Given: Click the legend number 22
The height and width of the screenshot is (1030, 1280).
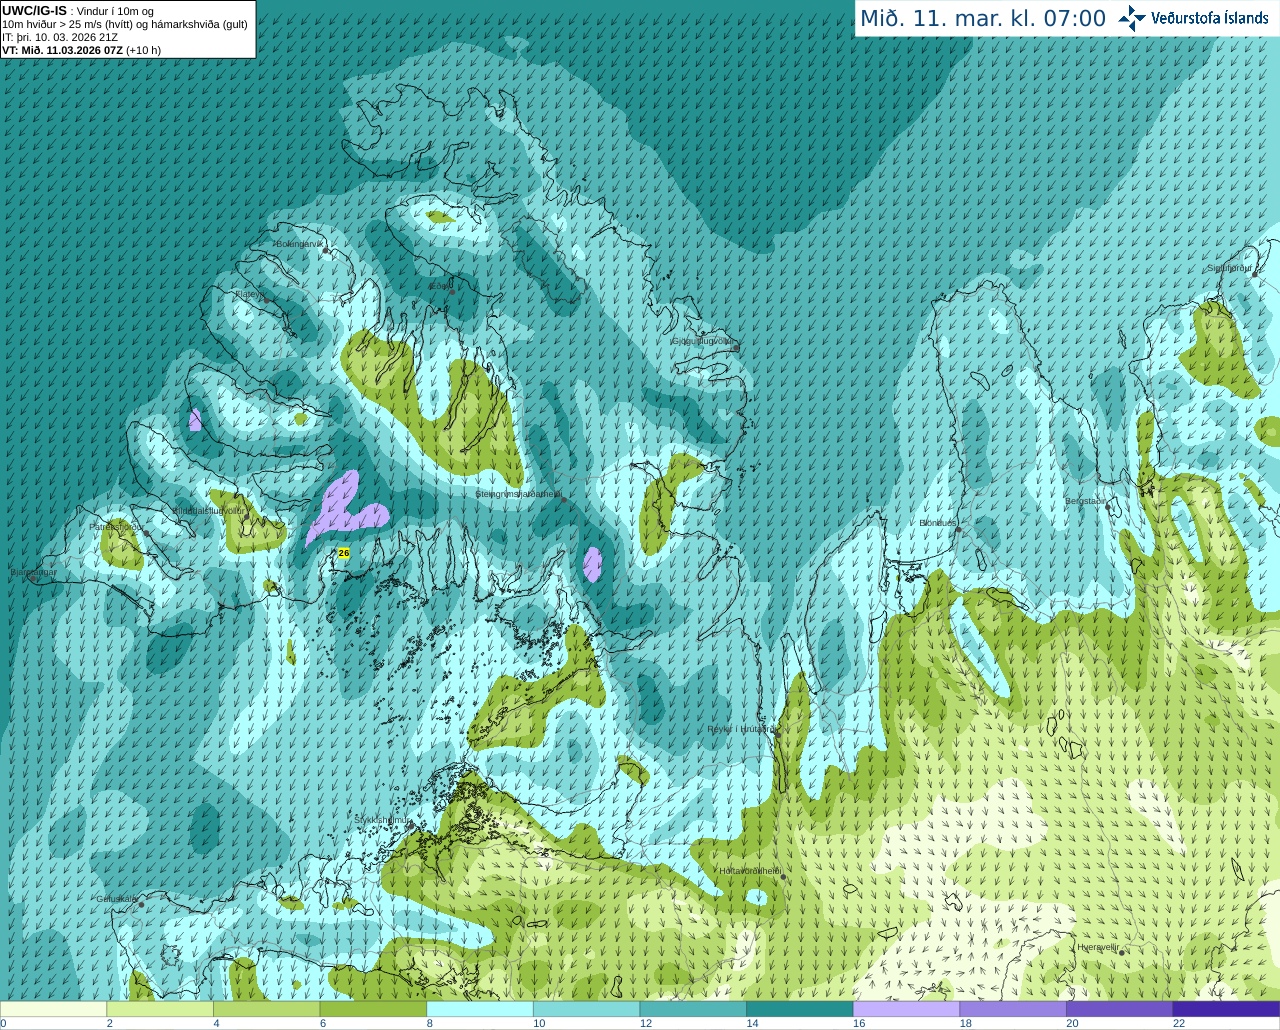Looking at the screenshot, I should [x=1179, y=1023].
